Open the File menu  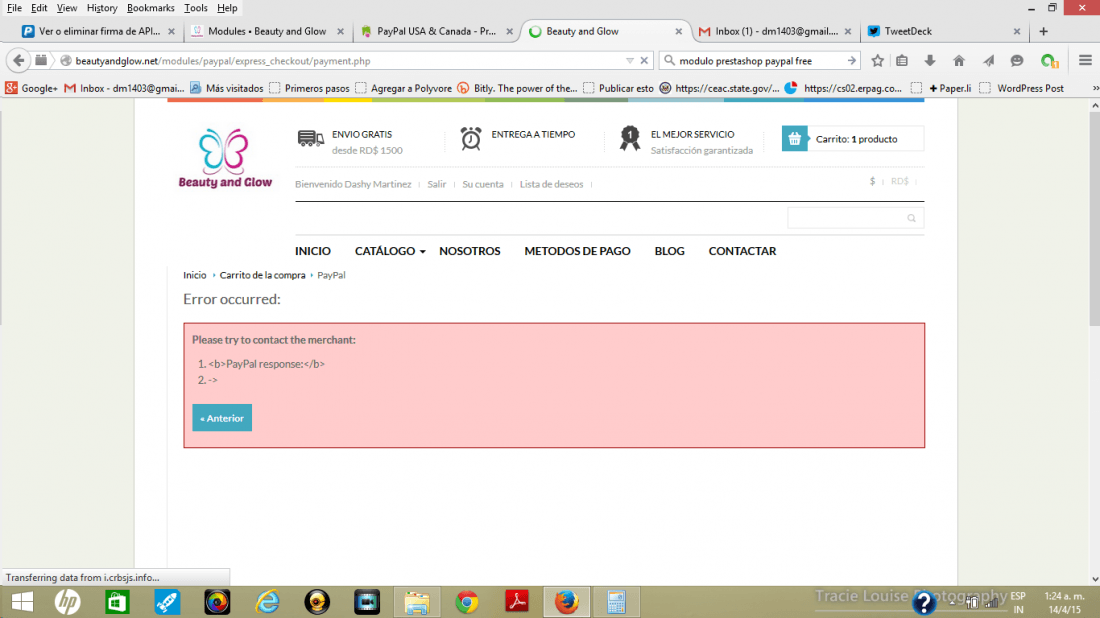14,8
